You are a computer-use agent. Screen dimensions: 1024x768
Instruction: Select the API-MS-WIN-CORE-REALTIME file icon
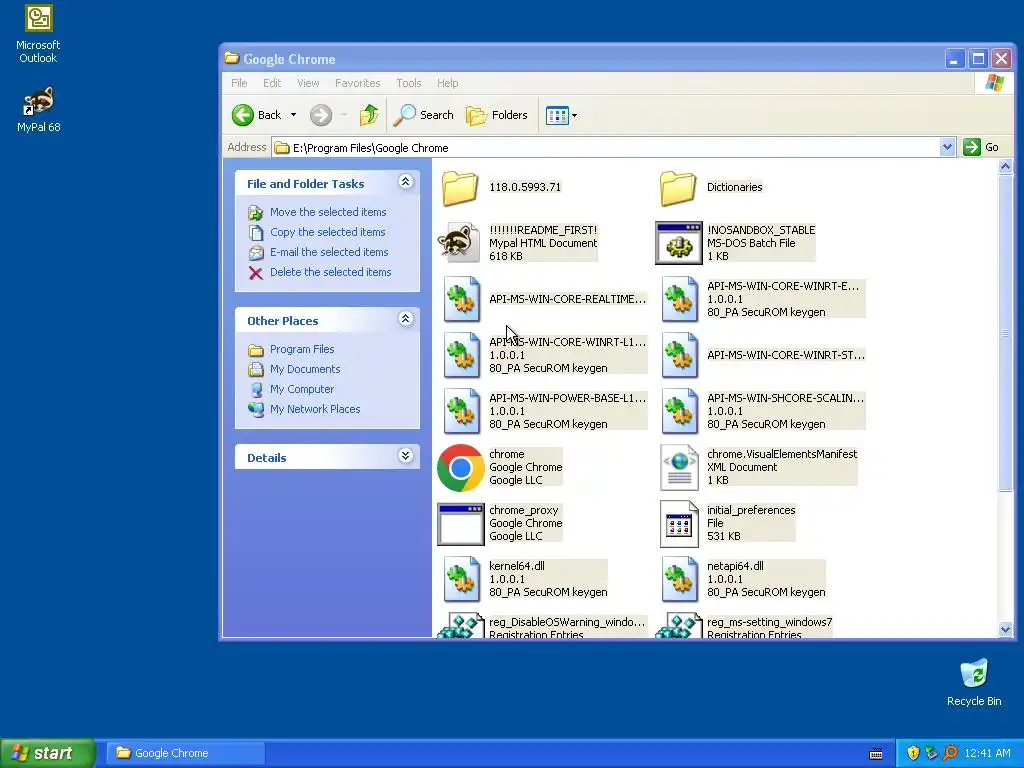click(x=462, y=299)
